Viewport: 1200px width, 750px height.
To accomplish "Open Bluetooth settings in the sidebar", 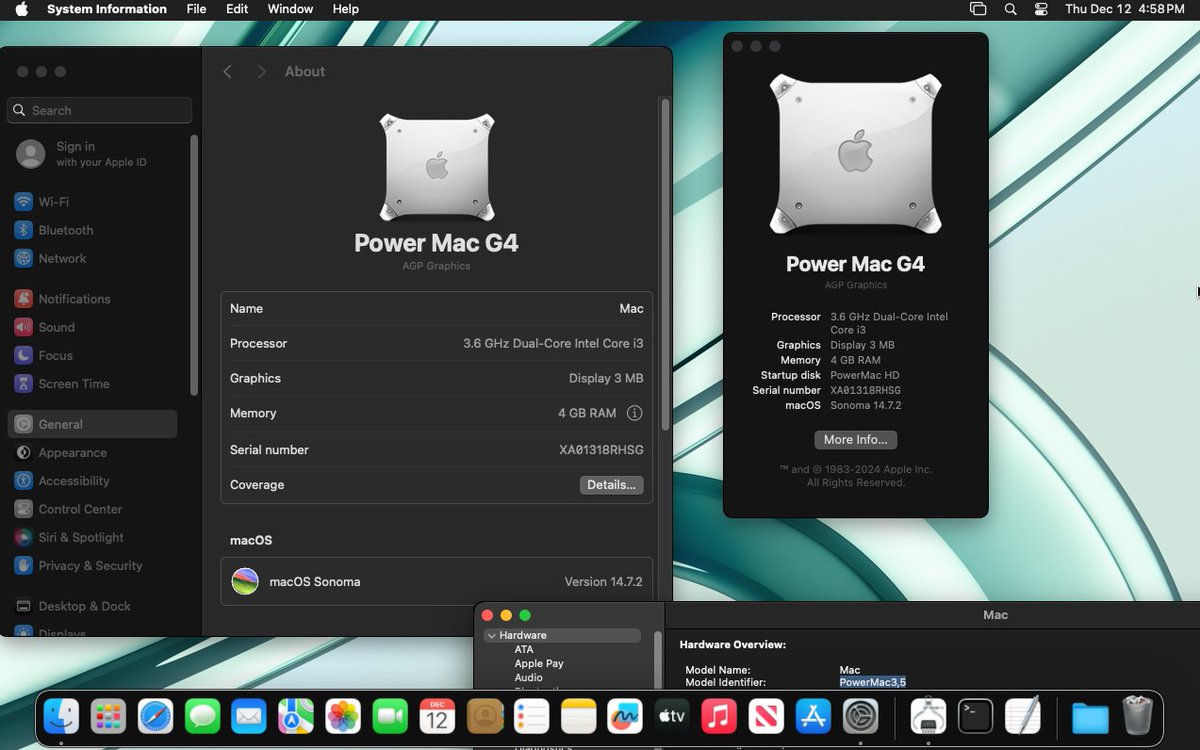I will coord(92,230).
